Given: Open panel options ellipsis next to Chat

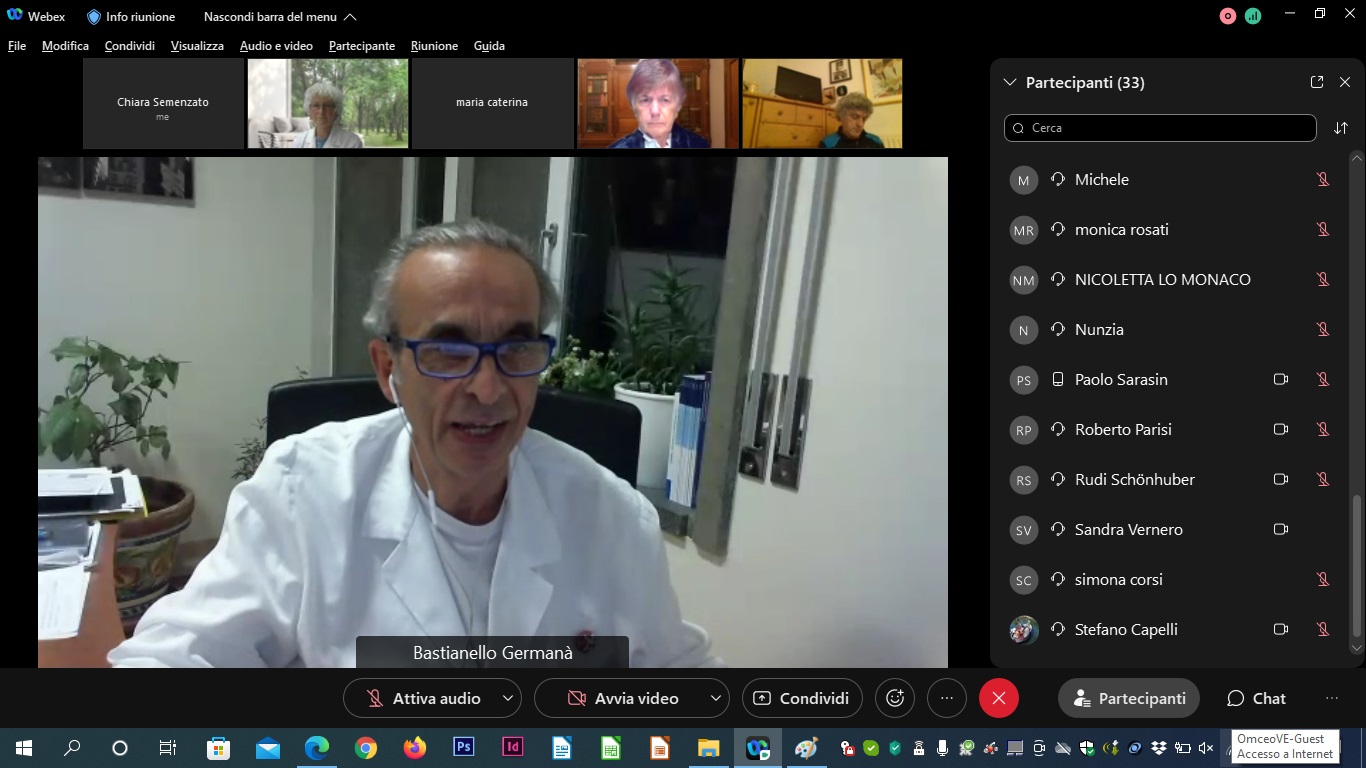Looking at the screenshot, I should coord(1332,698).
